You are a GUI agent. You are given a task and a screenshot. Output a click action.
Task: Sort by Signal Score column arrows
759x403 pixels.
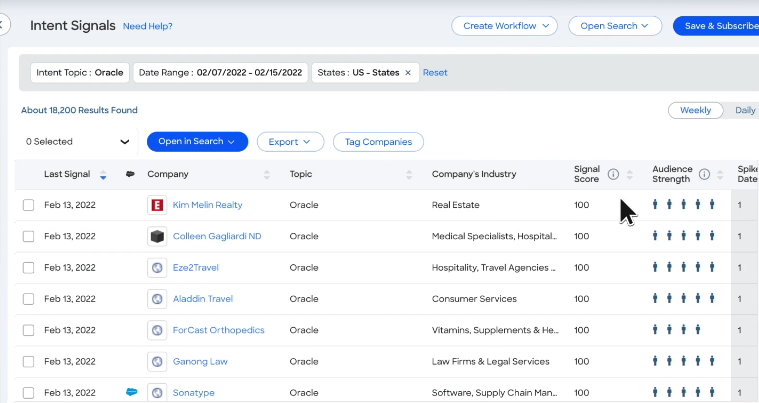pyautogui.click(x=630, y=175)
